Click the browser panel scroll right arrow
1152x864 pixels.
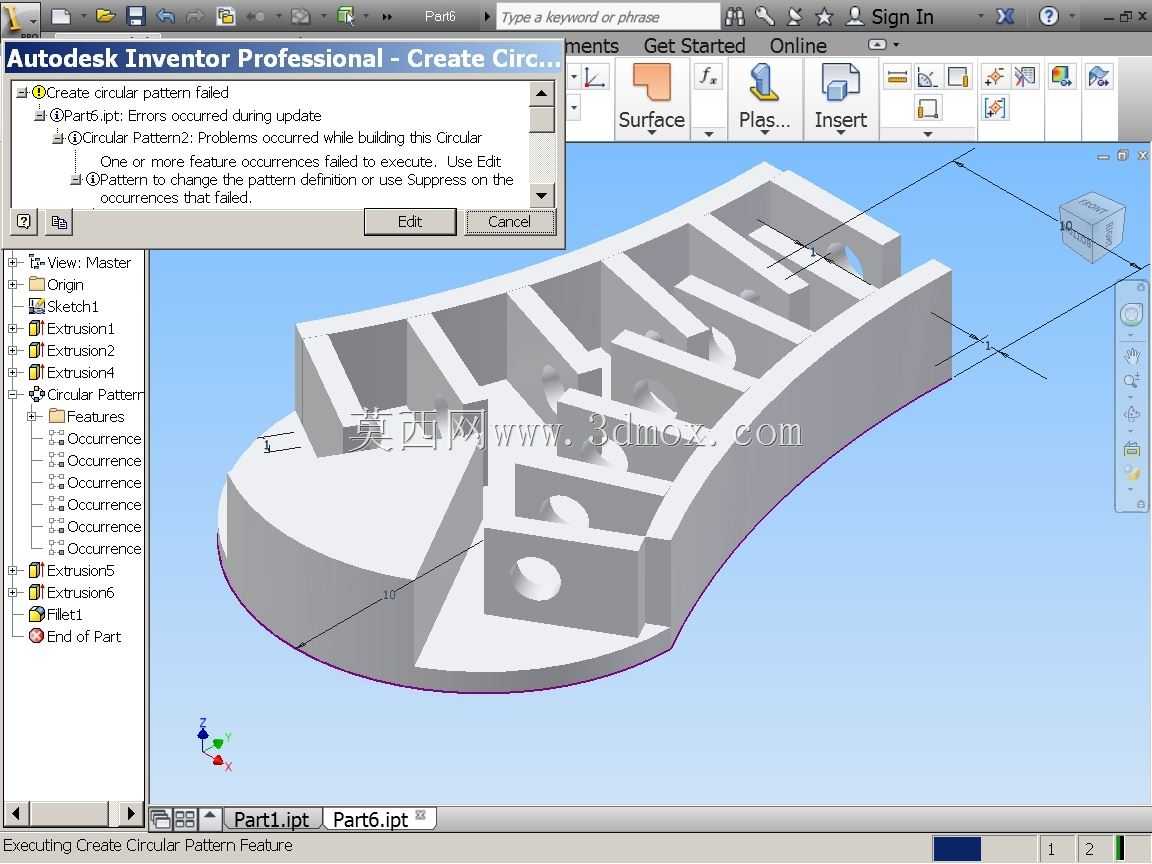pos(130,813)
